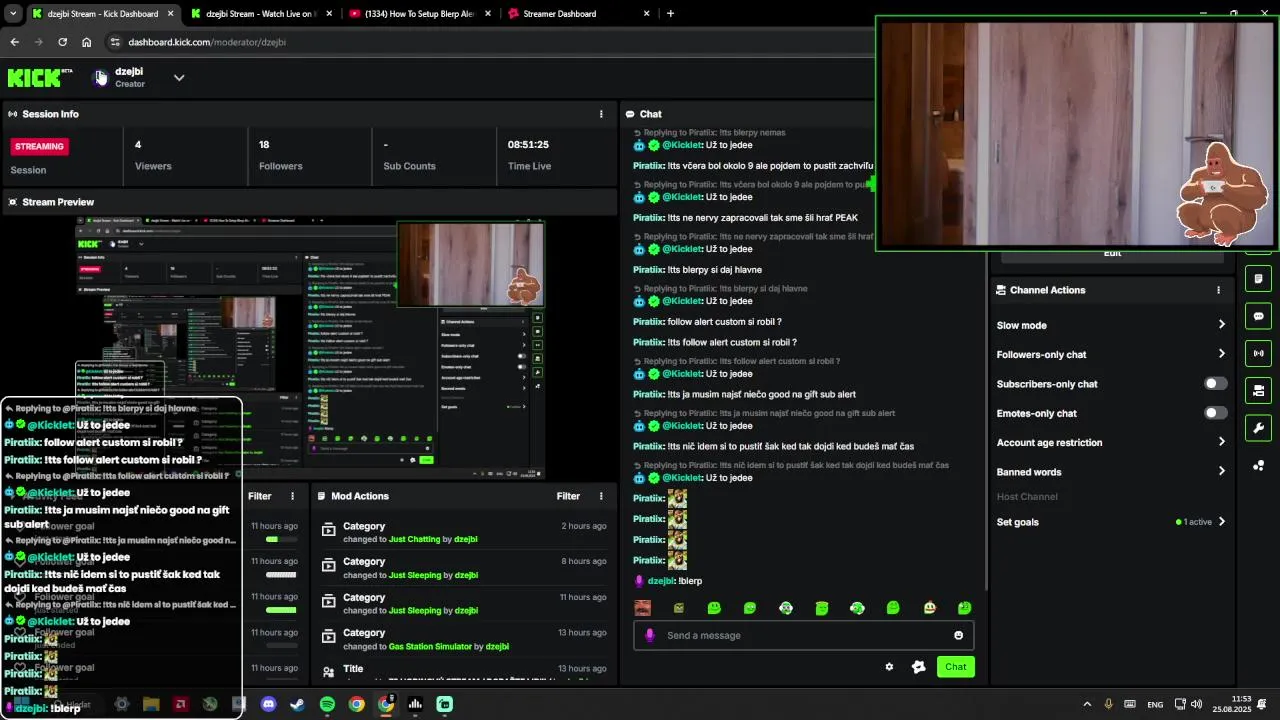Open the speech bubble chat sidebar icon
The height and width of the screenshot is (720, 1280).
pyautogui.click(x=1258, y=316)
